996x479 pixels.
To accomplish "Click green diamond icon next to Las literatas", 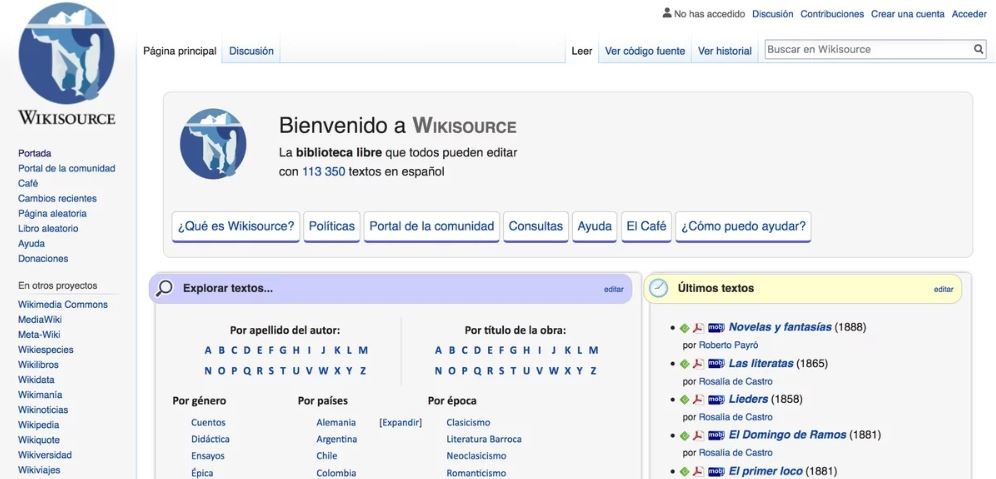I will (684, 364).
